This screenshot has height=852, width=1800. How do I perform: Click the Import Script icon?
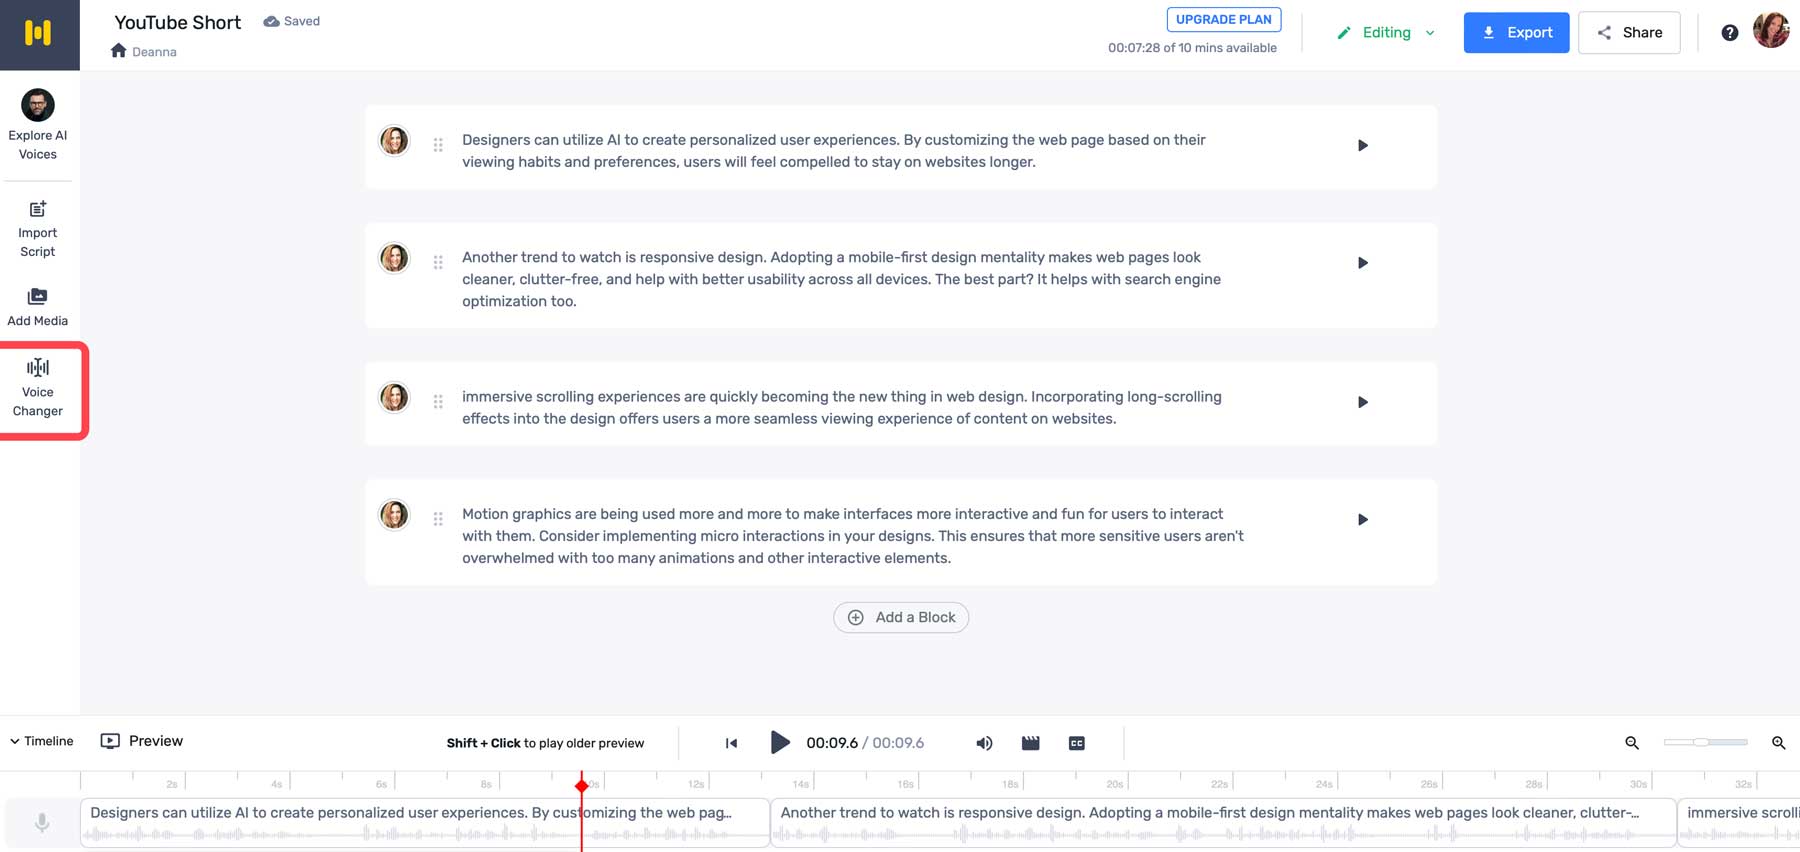tap(38, 209)
